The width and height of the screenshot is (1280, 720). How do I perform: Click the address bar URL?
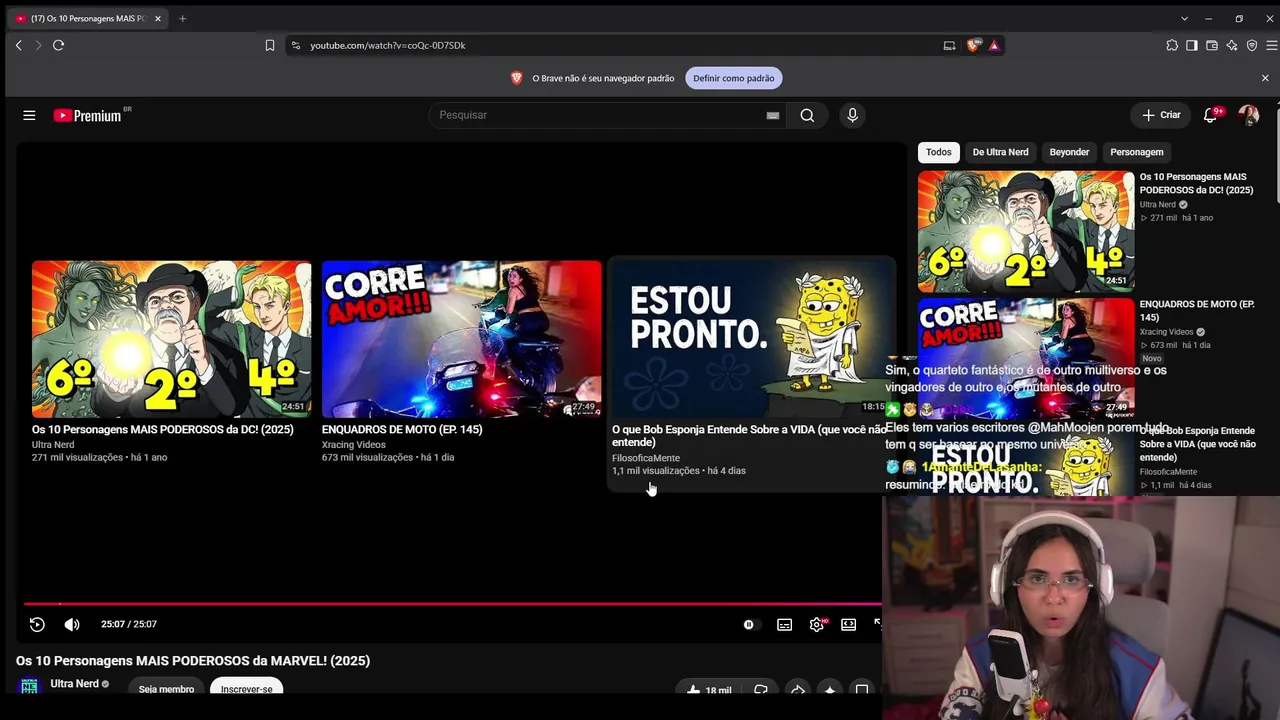click(x=388, y=45)
